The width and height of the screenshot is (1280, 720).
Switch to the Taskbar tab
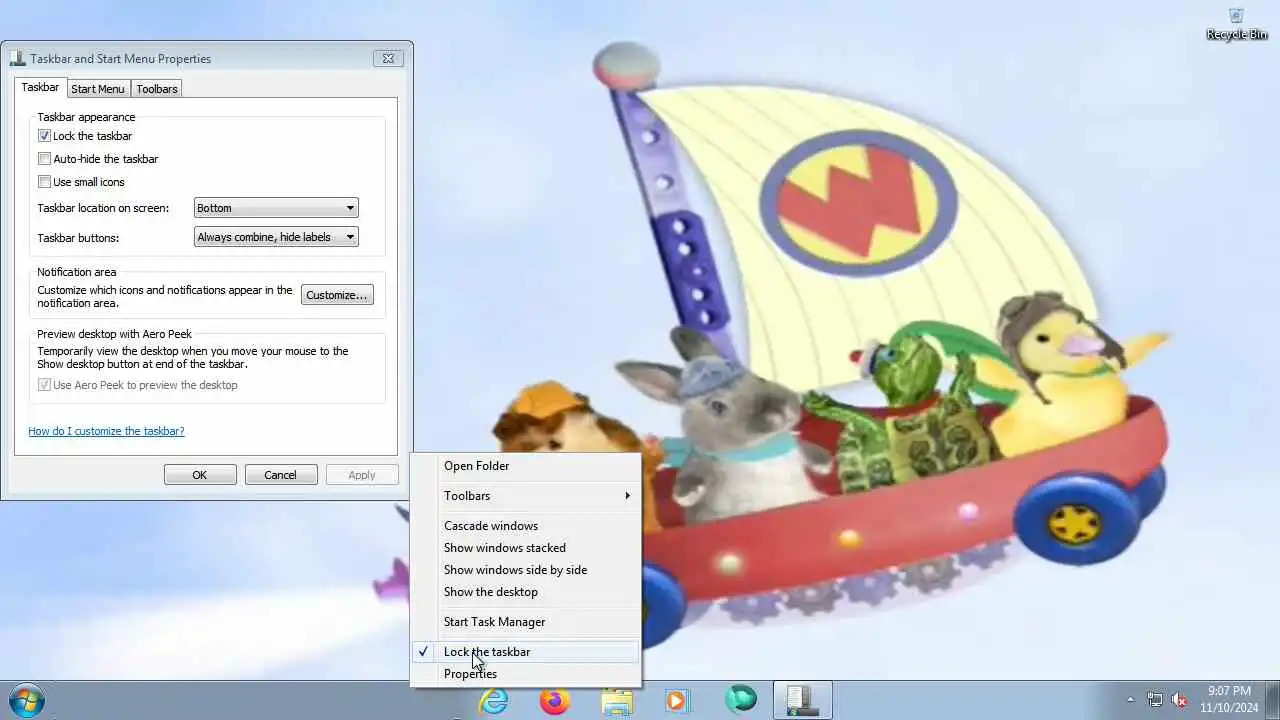(x=40, y=88)
